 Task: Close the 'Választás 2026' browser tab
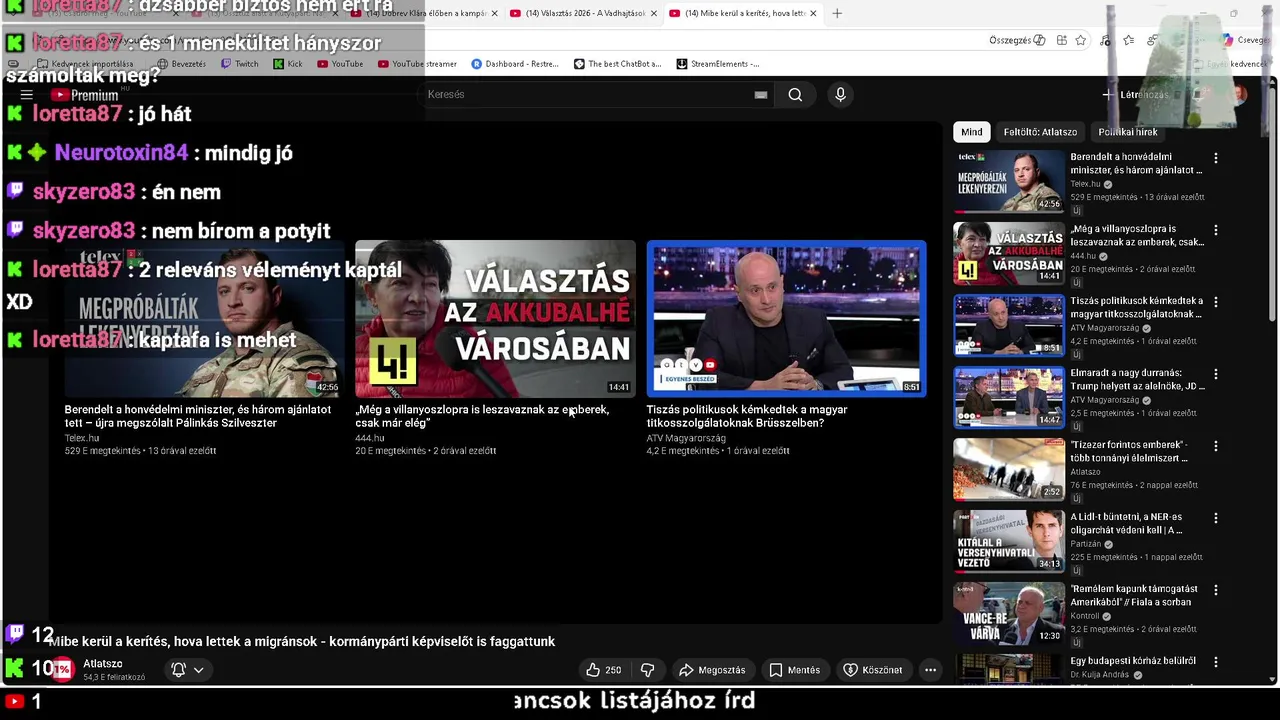coord(654,13)
